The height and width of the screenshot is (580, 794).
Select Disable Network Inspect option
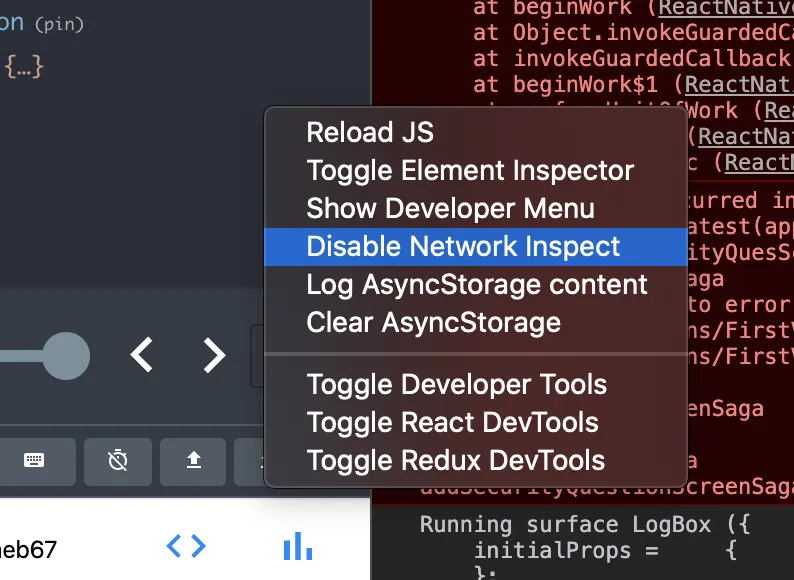463,246
